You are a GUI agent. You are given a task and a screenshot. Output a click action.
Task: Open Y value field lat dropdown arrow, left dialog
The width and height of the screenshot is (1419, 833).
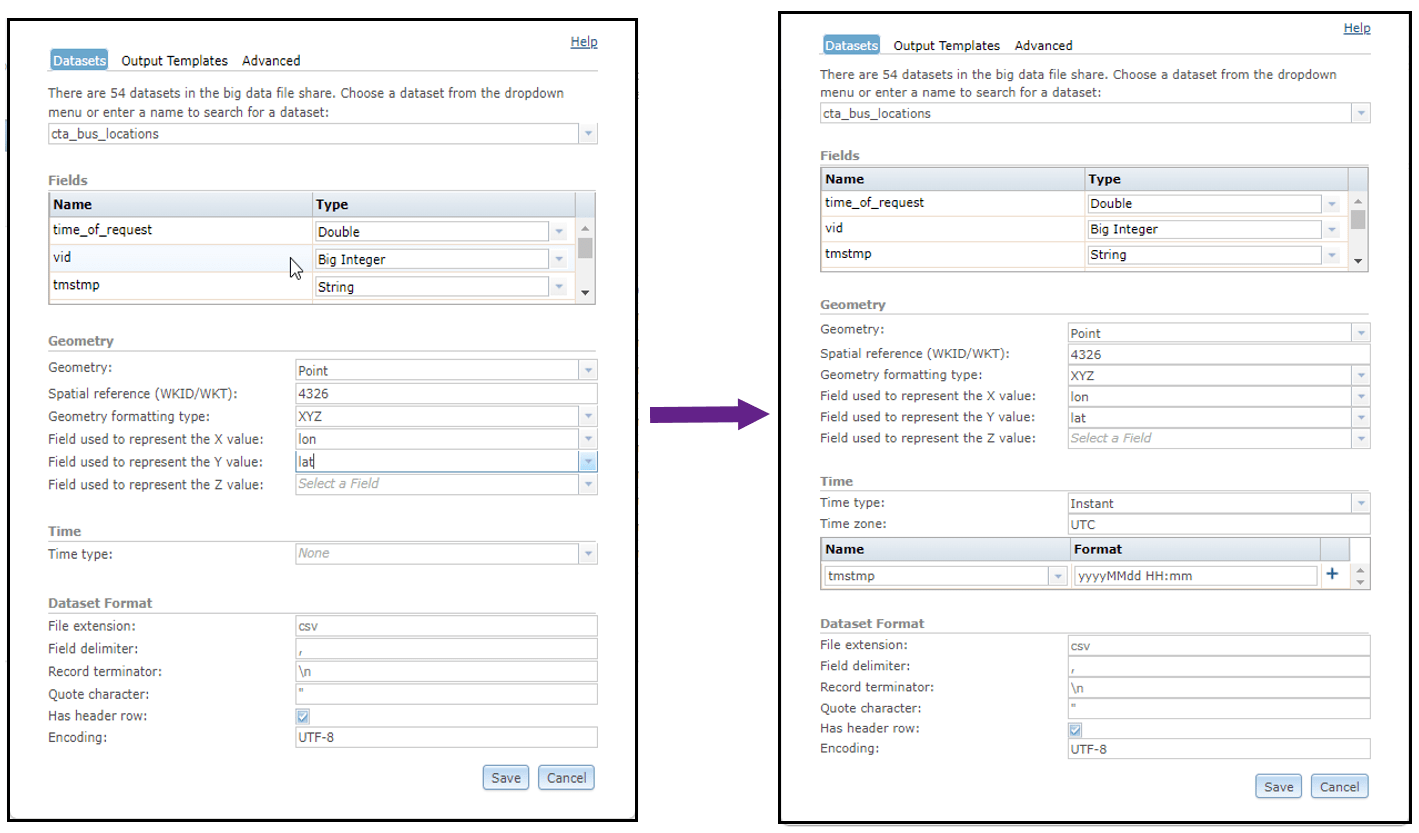[588, 461]
